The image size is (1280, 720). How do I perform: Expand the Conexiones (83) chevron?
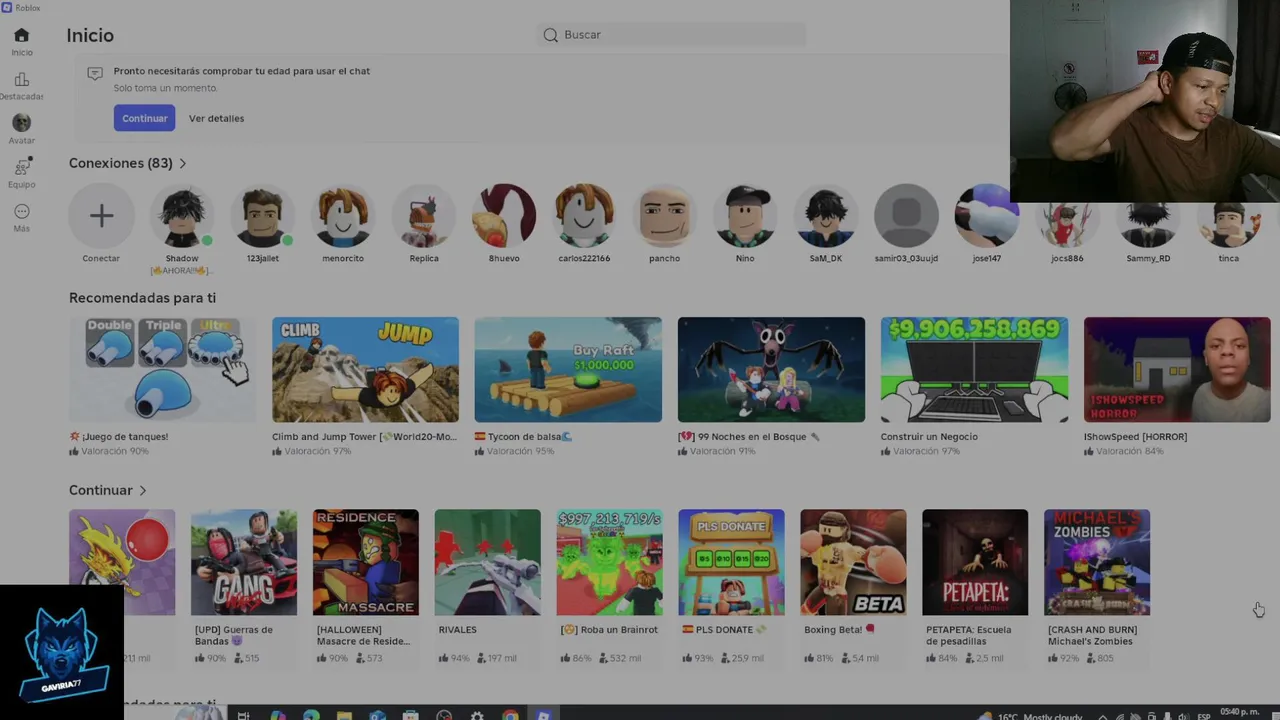pos(182,163)
